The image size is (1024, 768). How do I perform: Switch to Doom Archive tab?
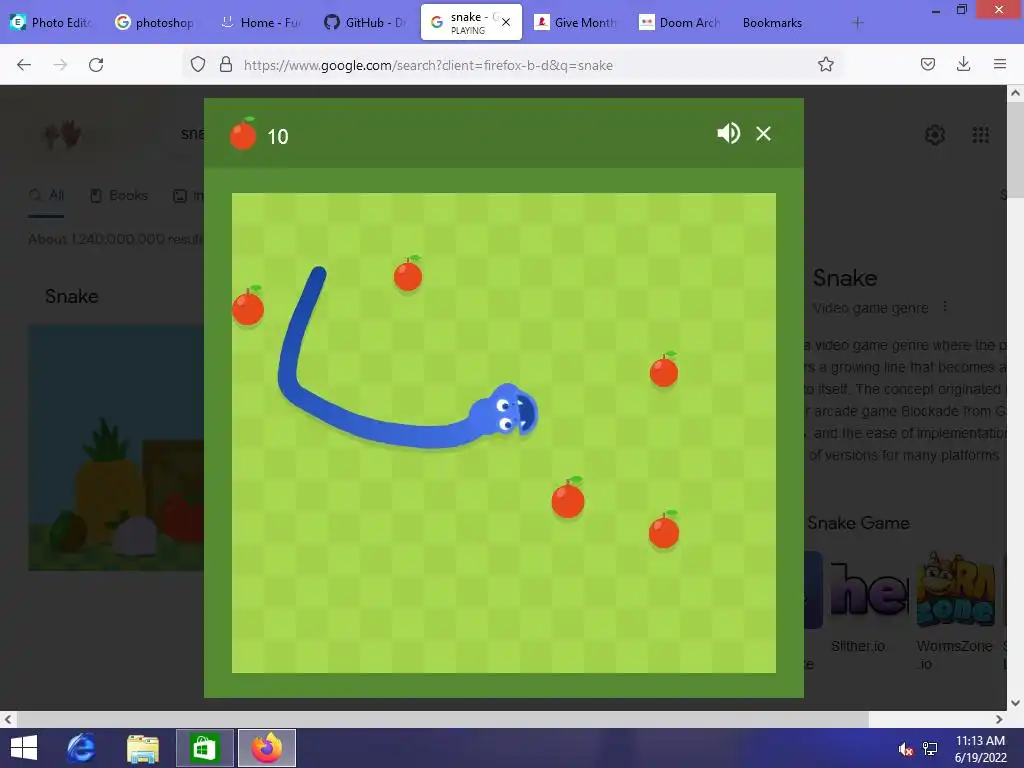pyautogui.click(x=680, y=22)
